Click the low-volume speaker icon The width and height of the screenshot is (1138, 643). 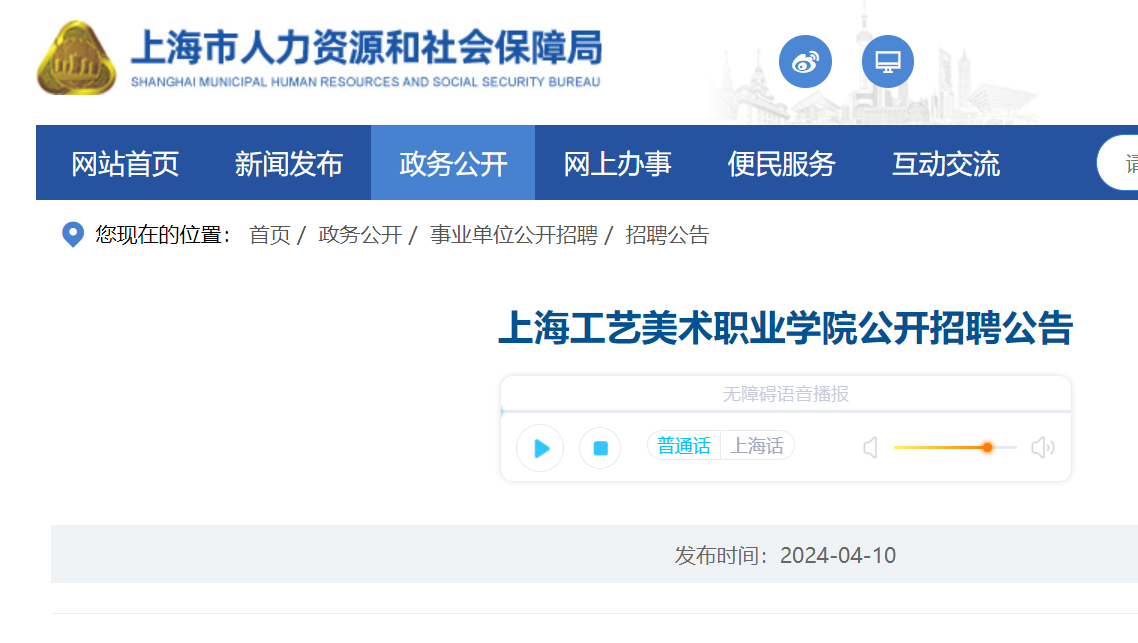coord(871,448)
